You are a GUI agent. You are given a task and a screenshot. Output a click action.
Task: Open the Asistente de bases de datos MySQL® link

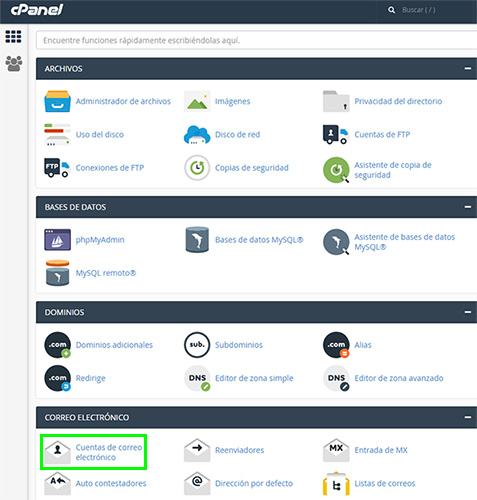click(x=404, y=242)
